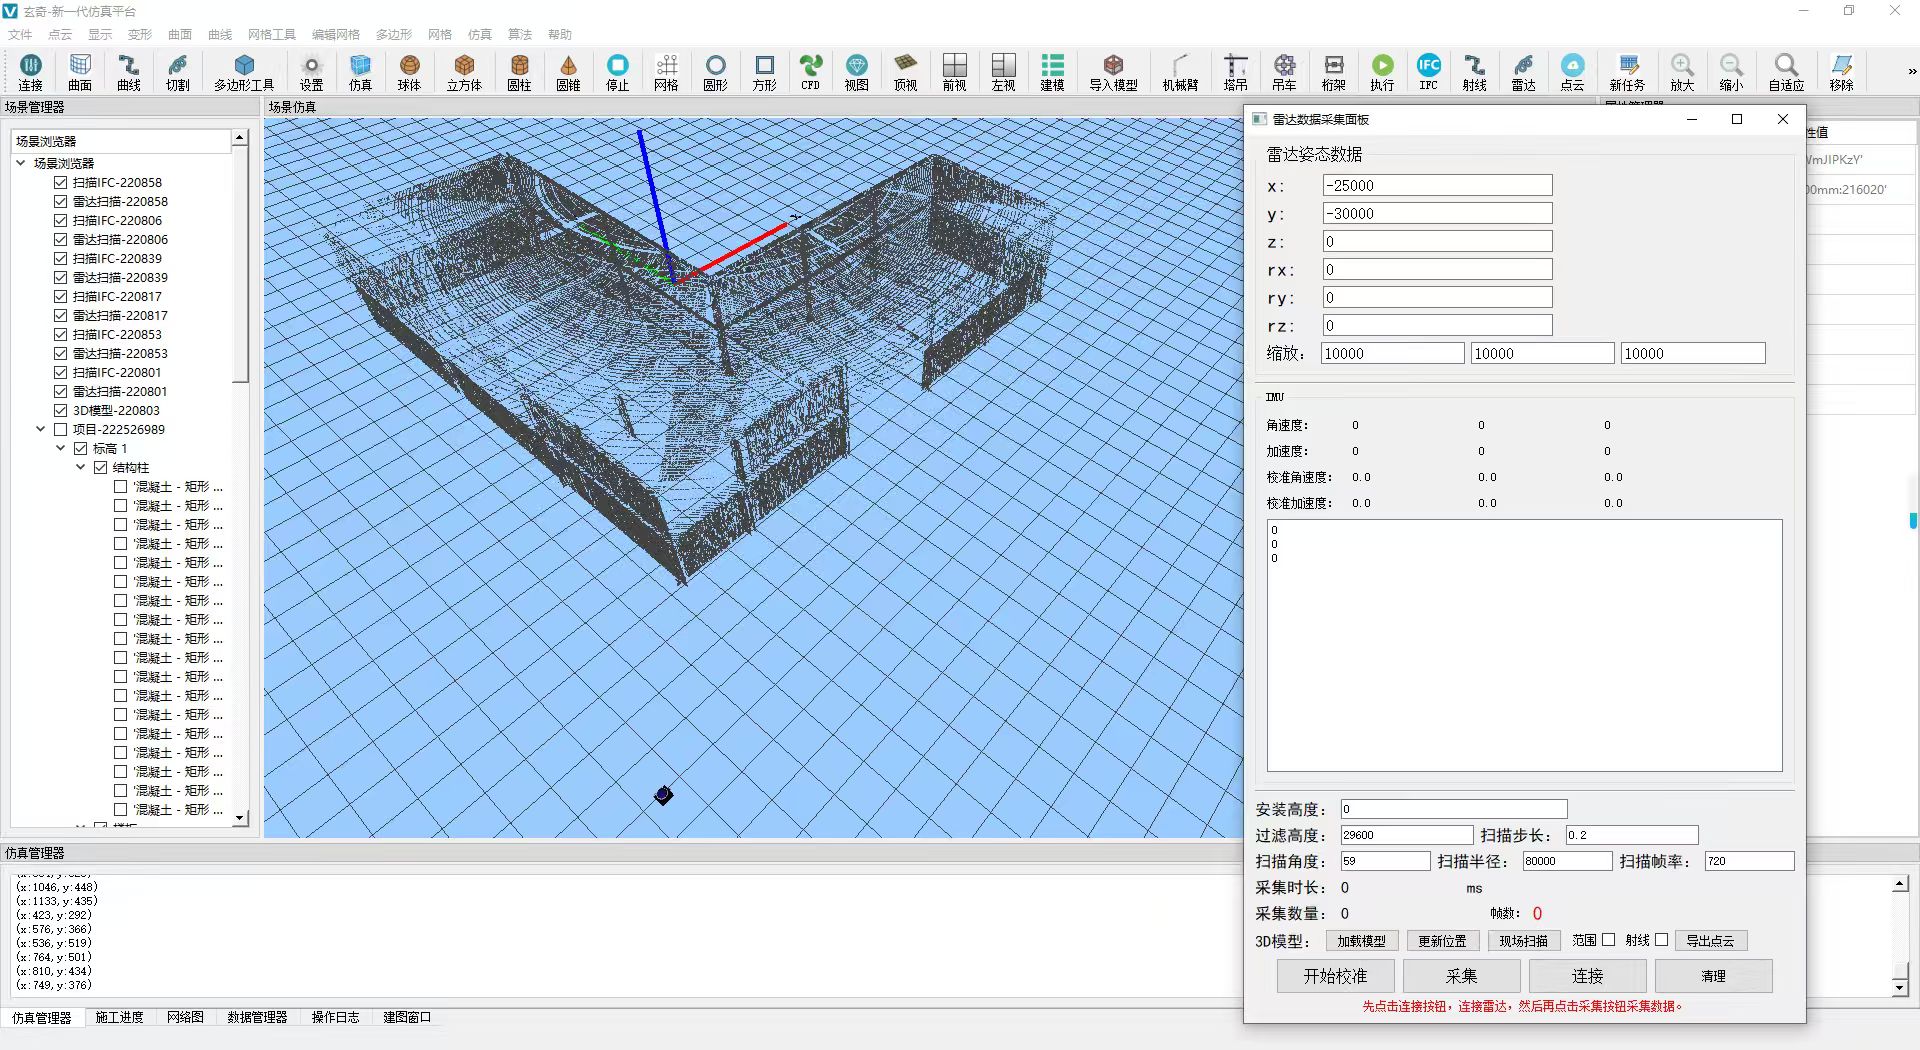Click the 开始校准 button

point(1335,976)
